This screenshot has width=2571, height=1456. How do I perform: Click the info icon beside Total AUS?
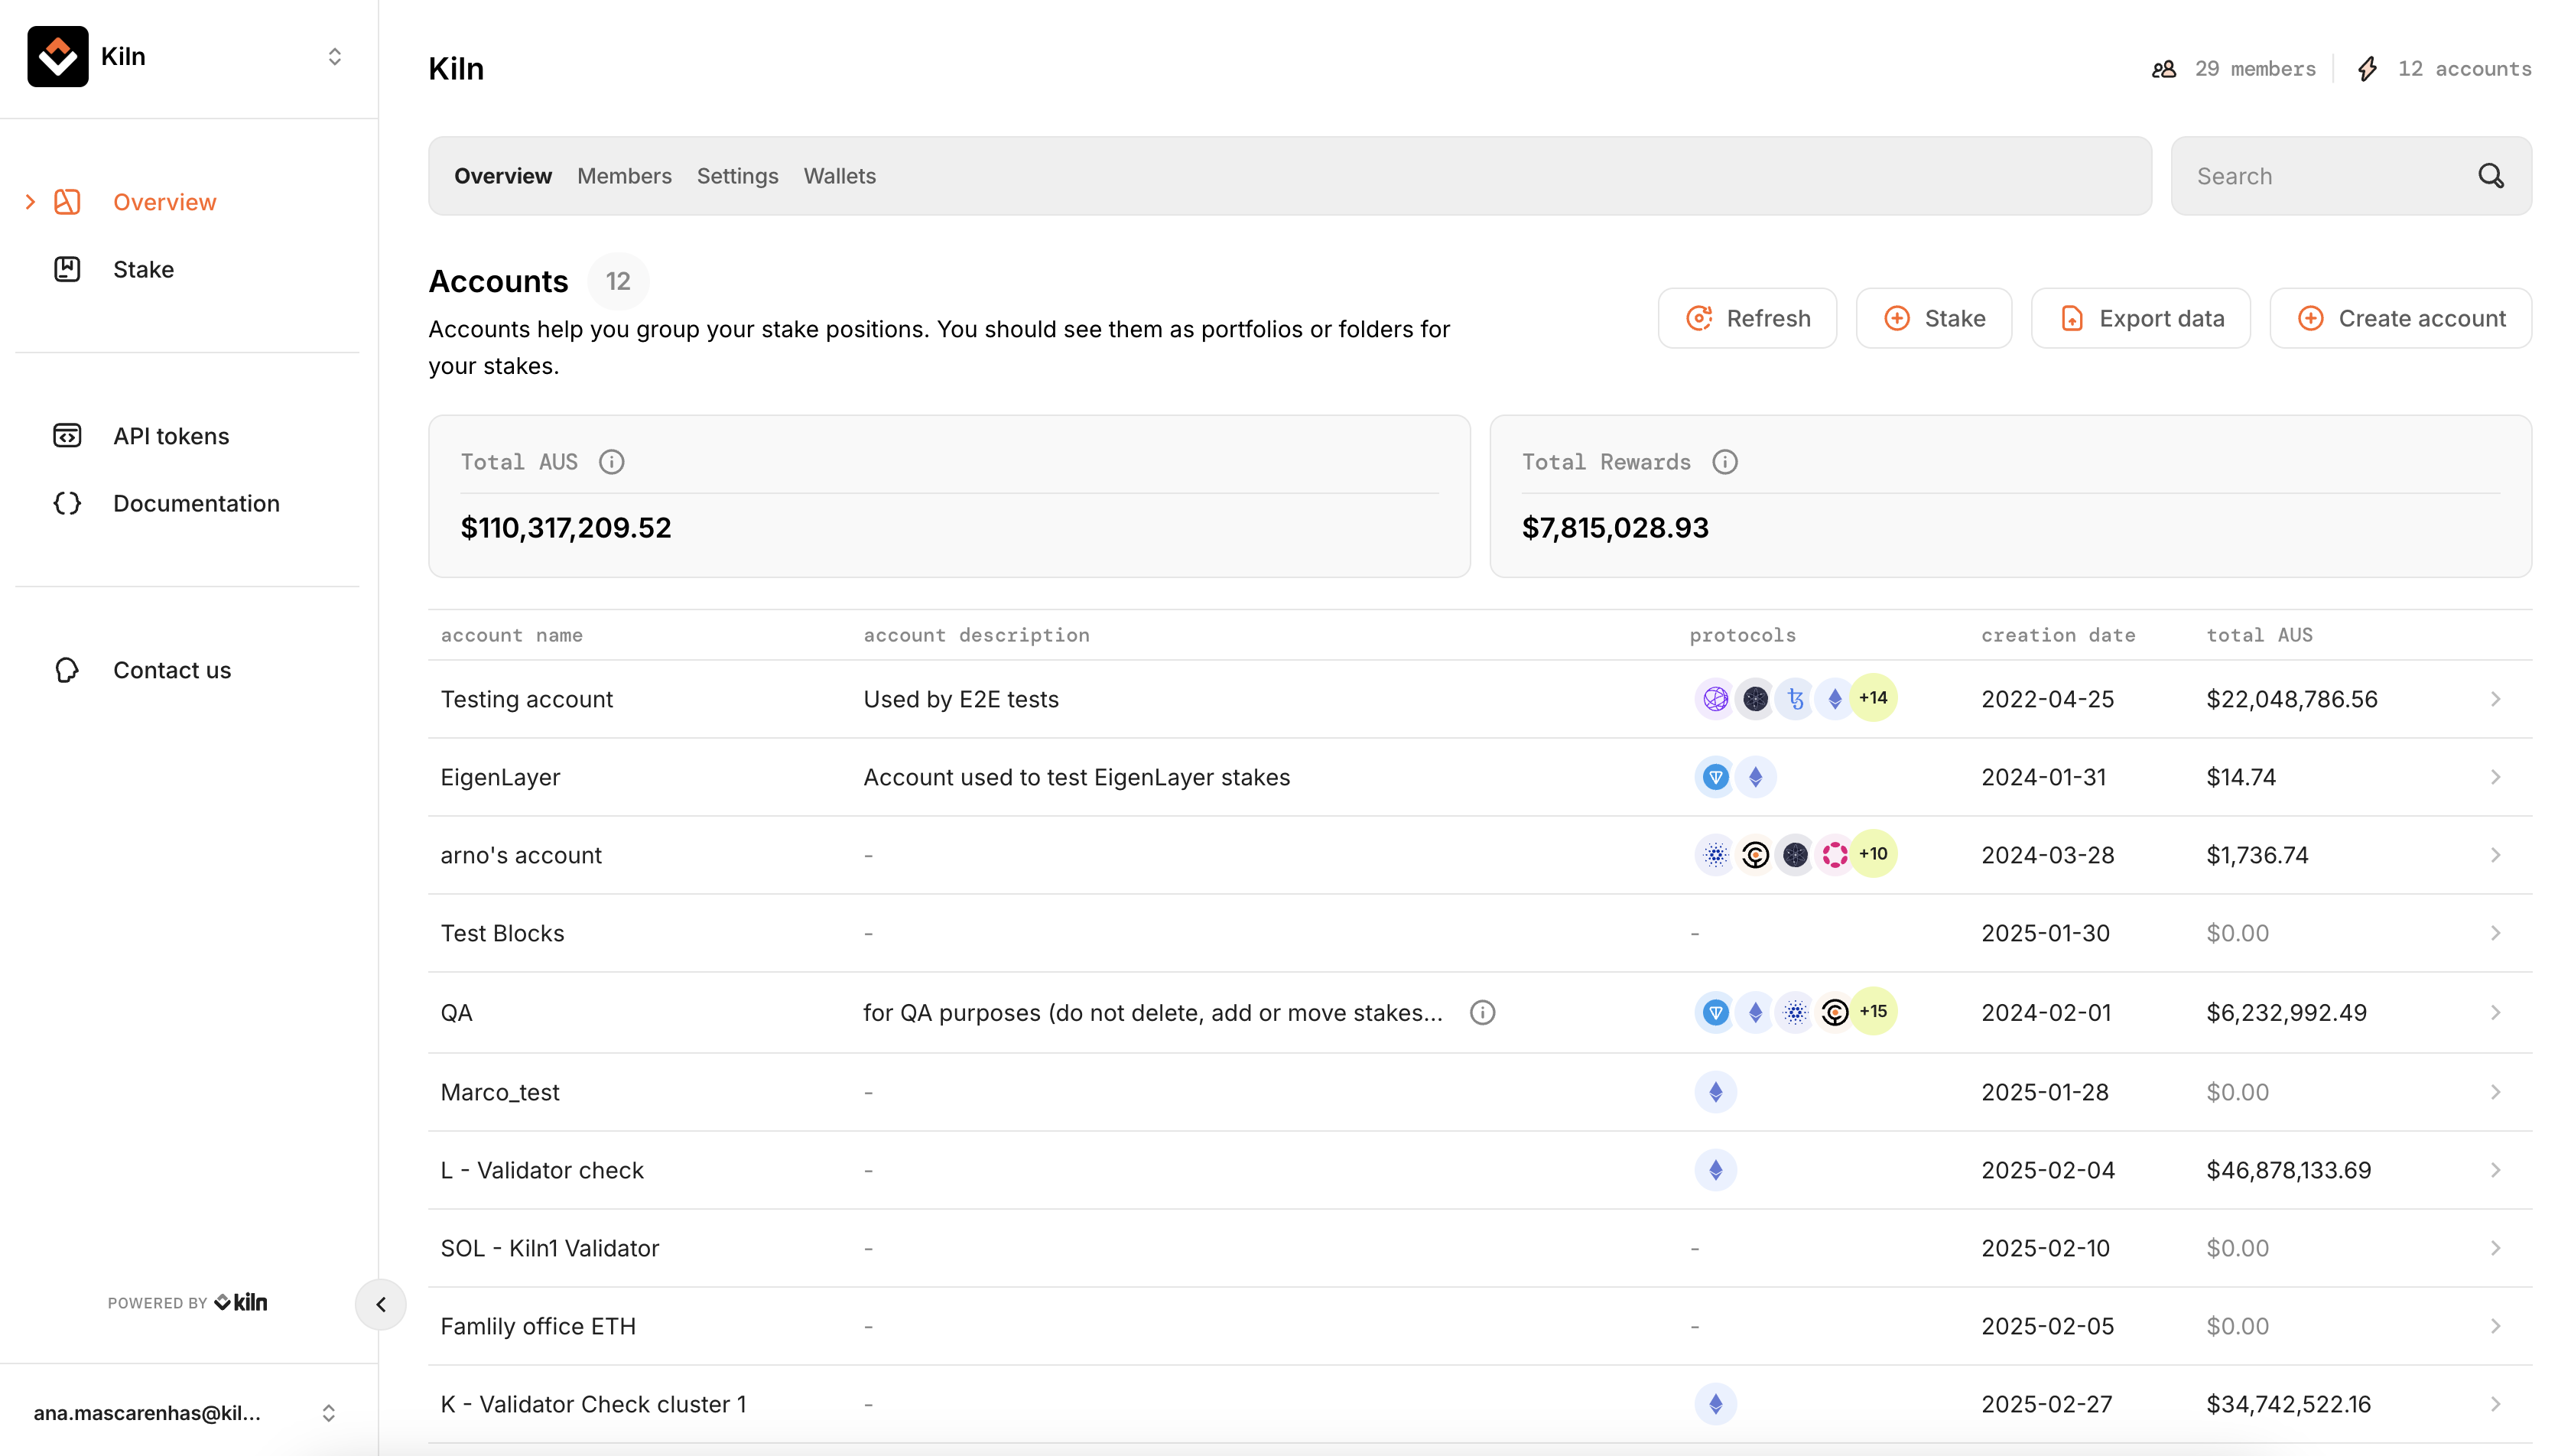tap(611, 462)
